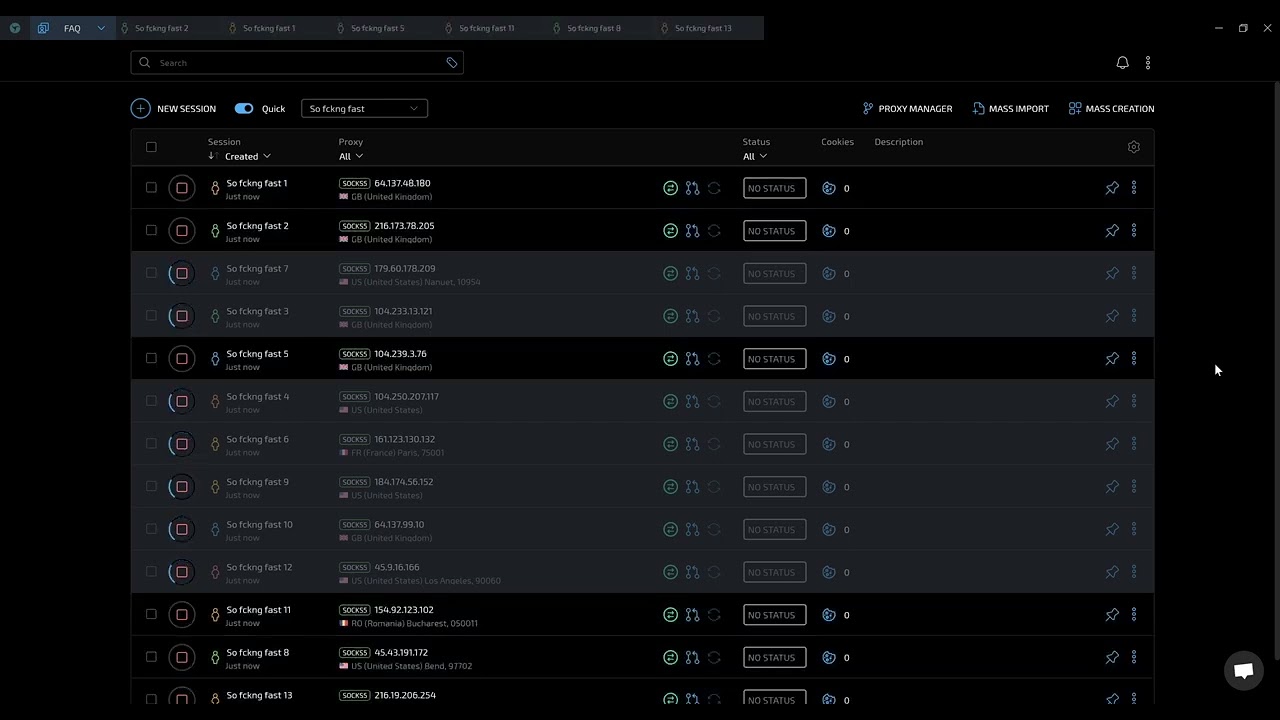Open NO STATUS dropdown for So fckng fast 5
This screenshot has width=1280, height=720.
(x=774, y=359)
